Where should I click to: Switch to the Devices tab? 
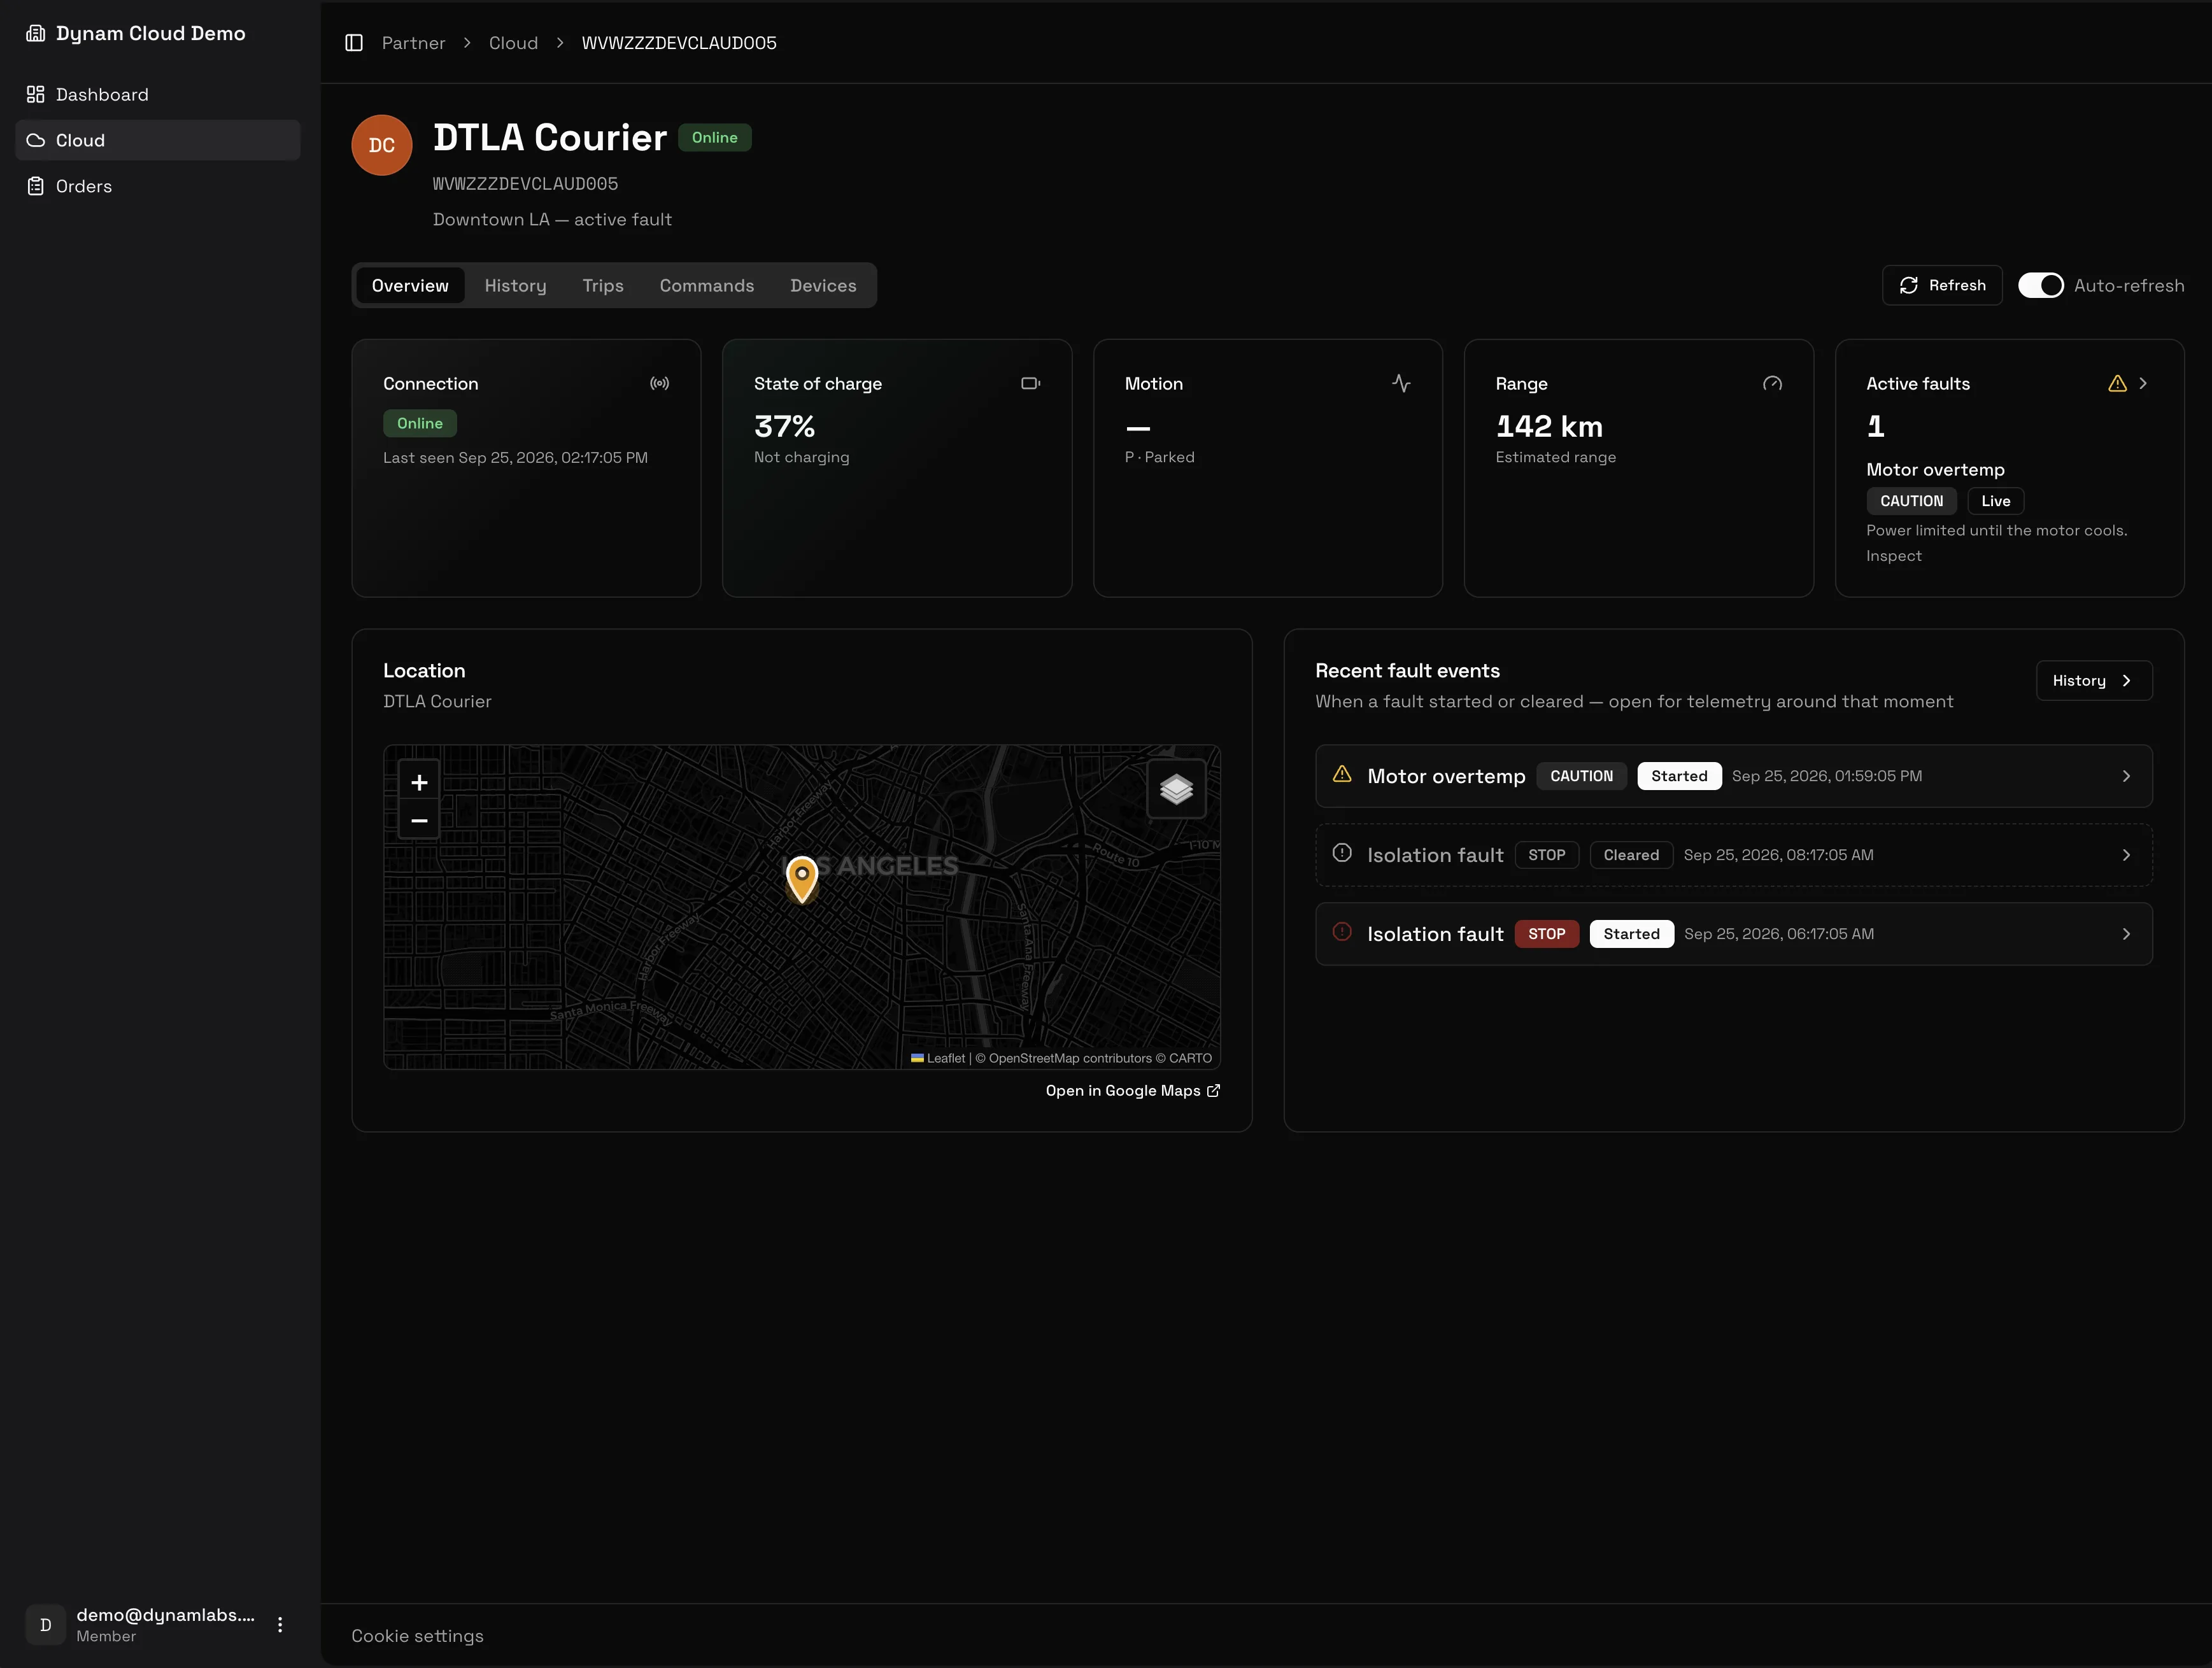click(x=823, y=286)
